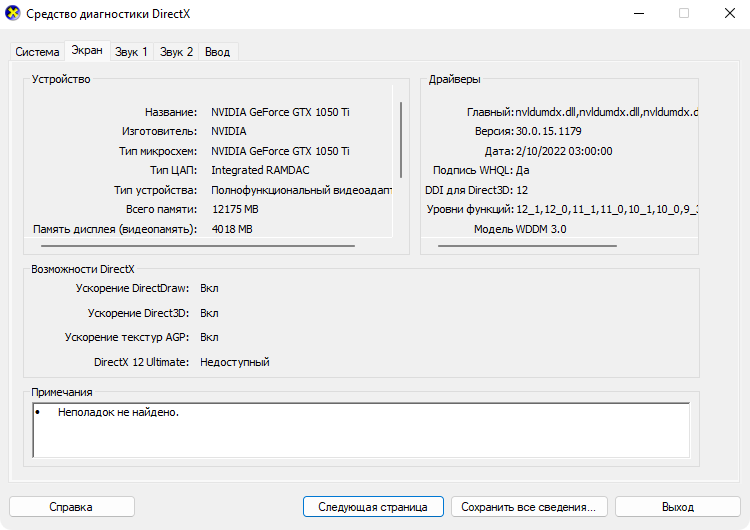Minimize the DirectX diagnostic window

639,13
